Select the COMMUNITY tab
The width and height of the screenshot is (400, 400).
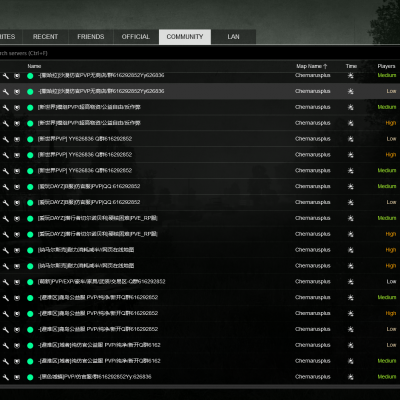tap(185, 37)
